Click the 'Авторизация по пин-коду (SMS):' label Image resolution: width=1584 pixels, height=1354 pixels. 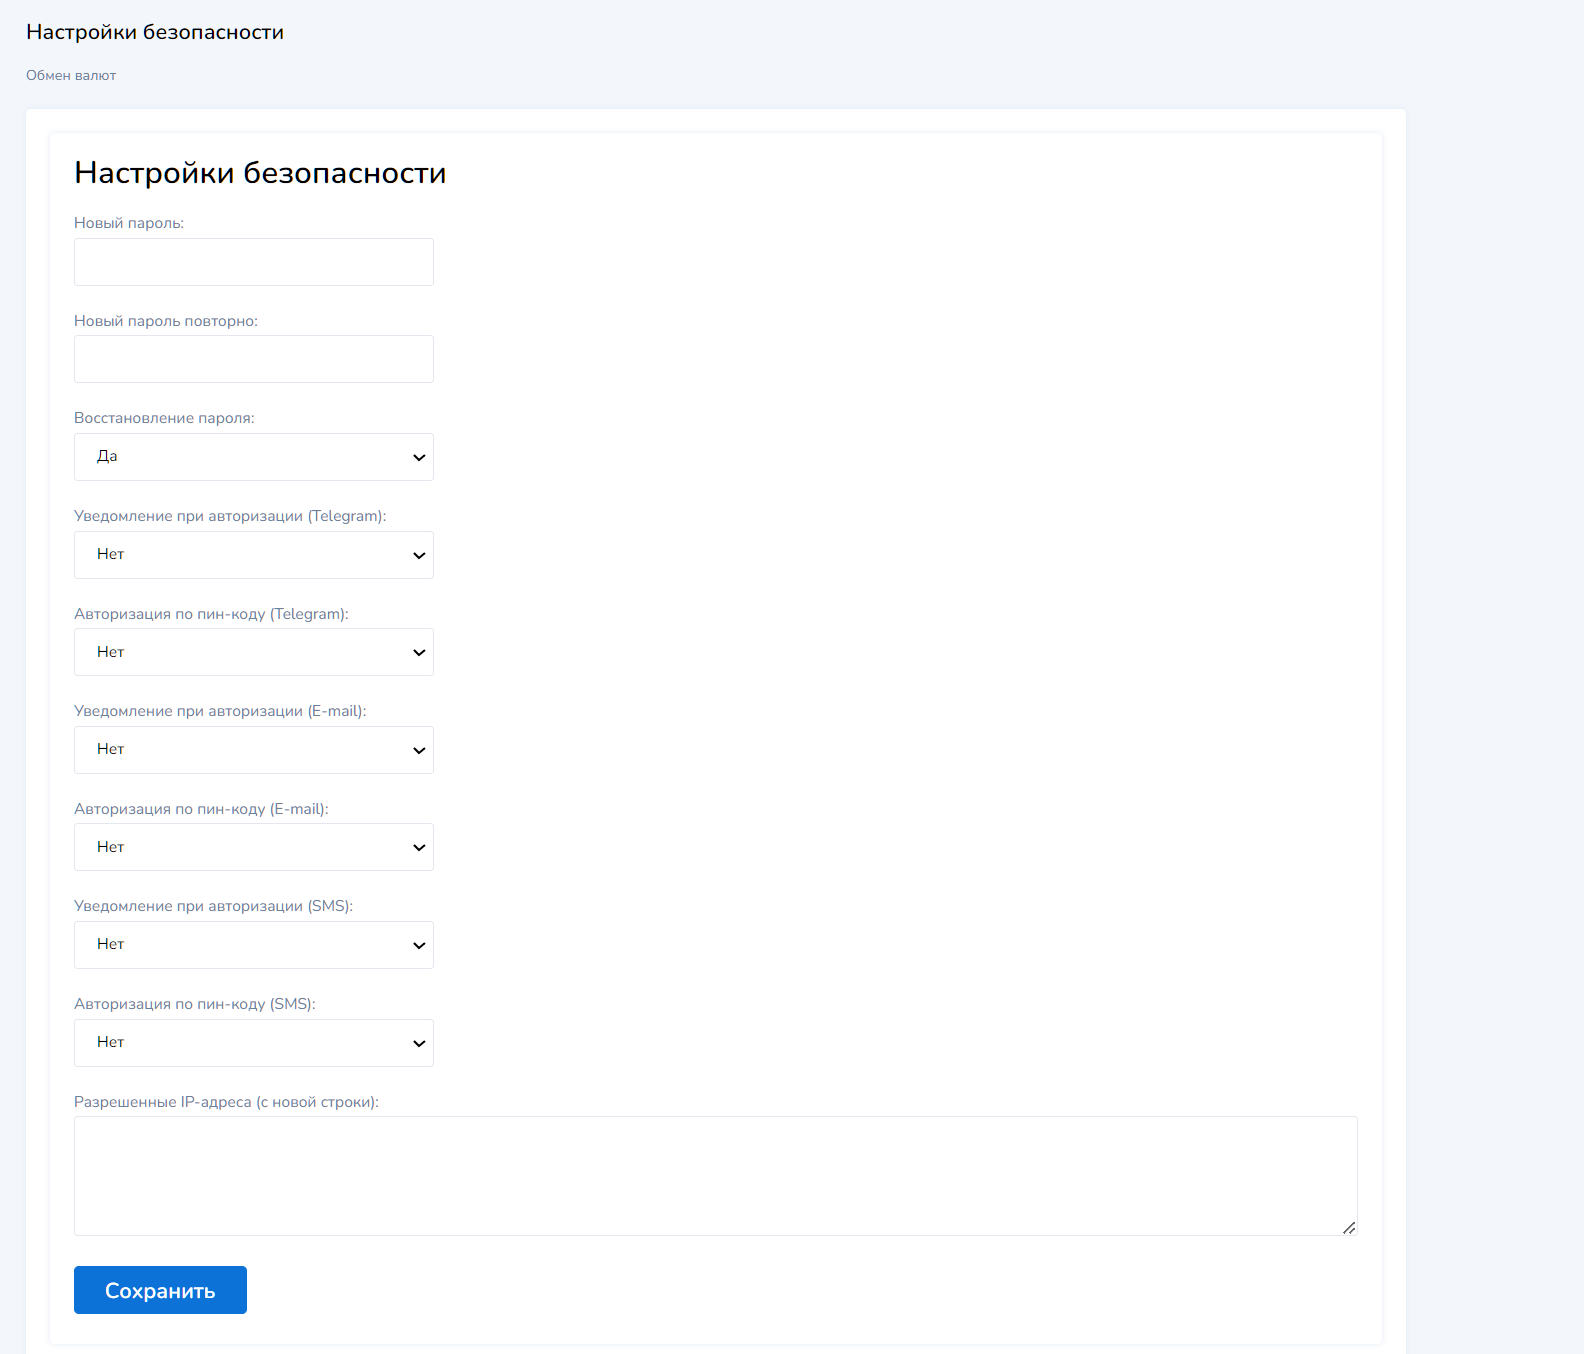tap(195, 1004)
